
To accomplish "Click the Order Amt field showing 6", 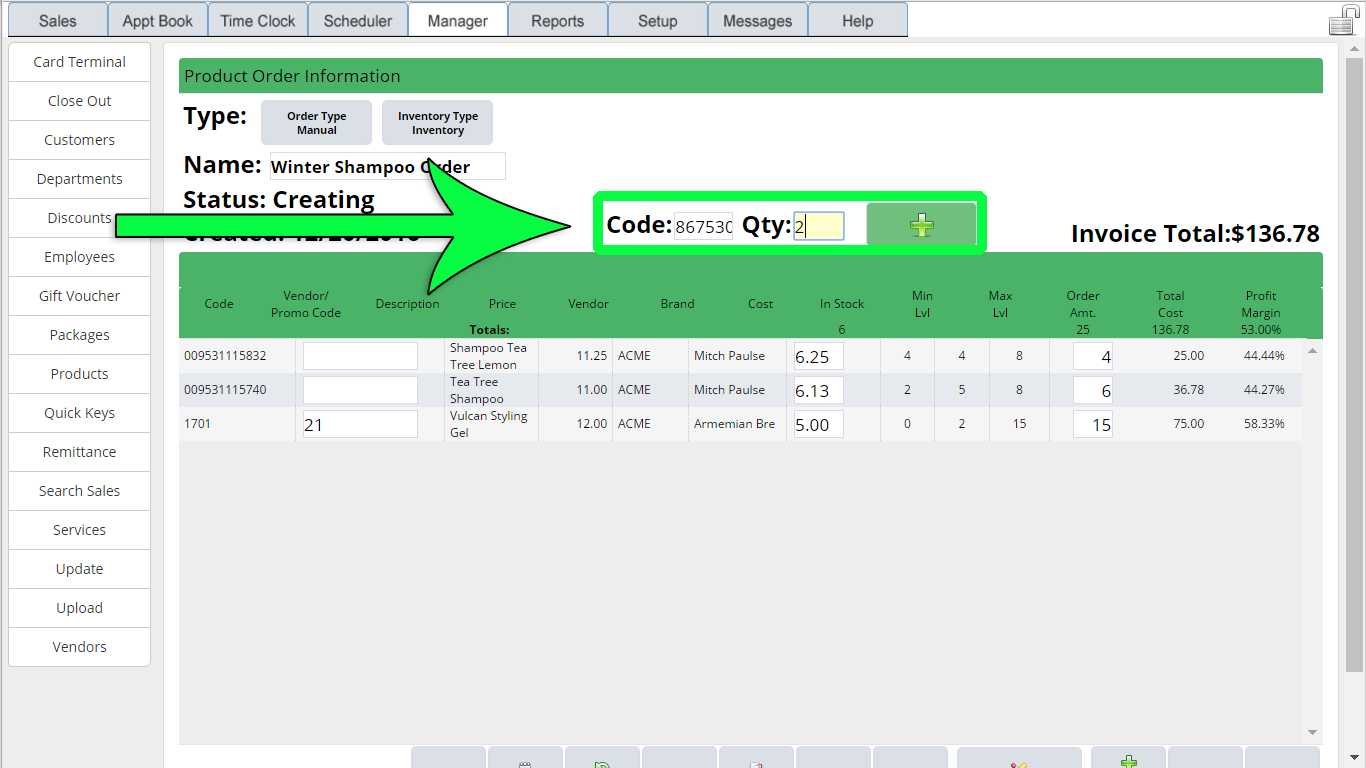I will click(1093, 391).
